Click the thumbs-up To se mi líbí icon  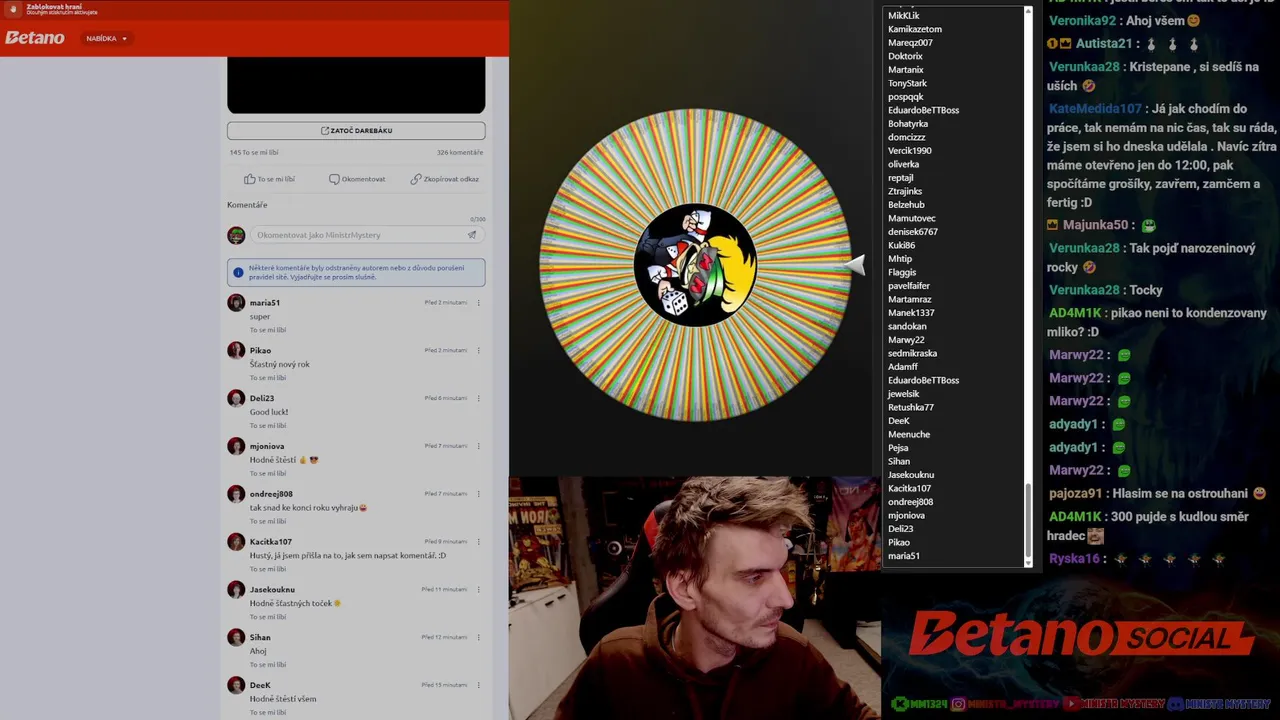click(249, 179)
